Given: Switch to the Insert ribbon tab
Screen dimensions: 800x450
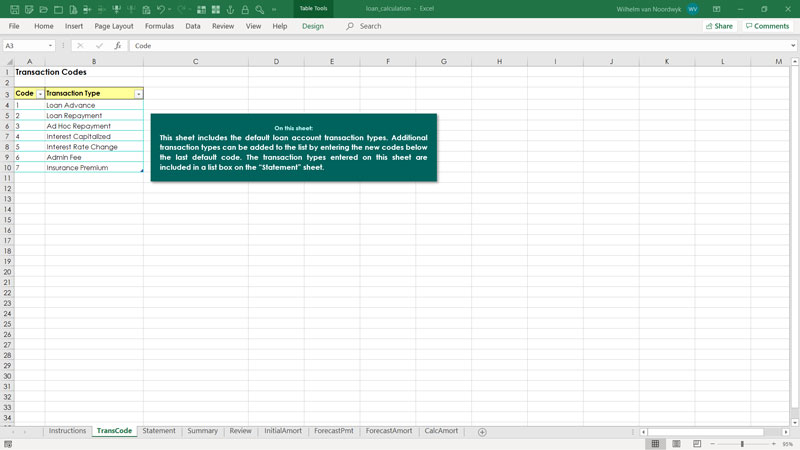Looking at the screenshot, I should 73,26.
